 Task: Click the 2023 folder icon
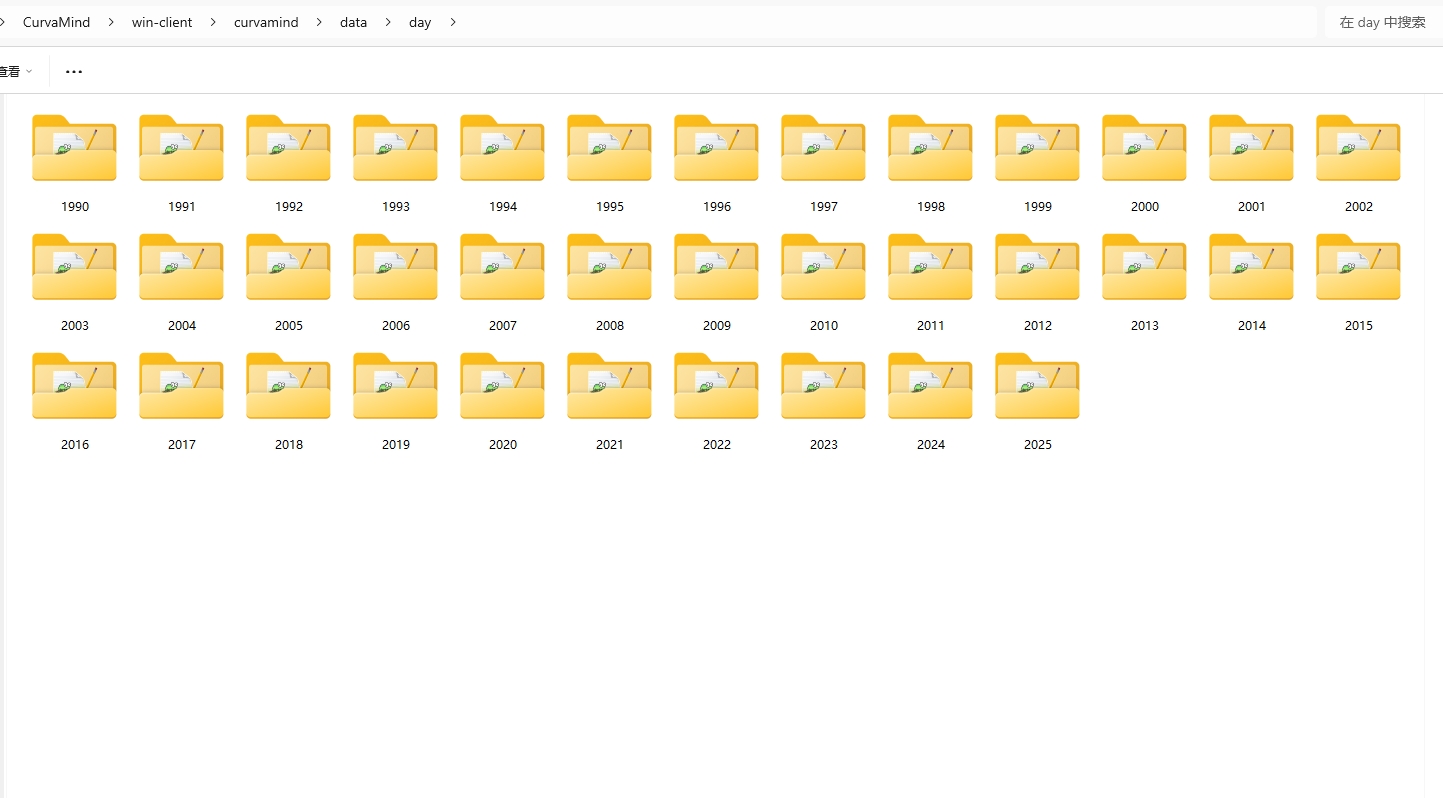pyautogui.click(x=823, y=386)
